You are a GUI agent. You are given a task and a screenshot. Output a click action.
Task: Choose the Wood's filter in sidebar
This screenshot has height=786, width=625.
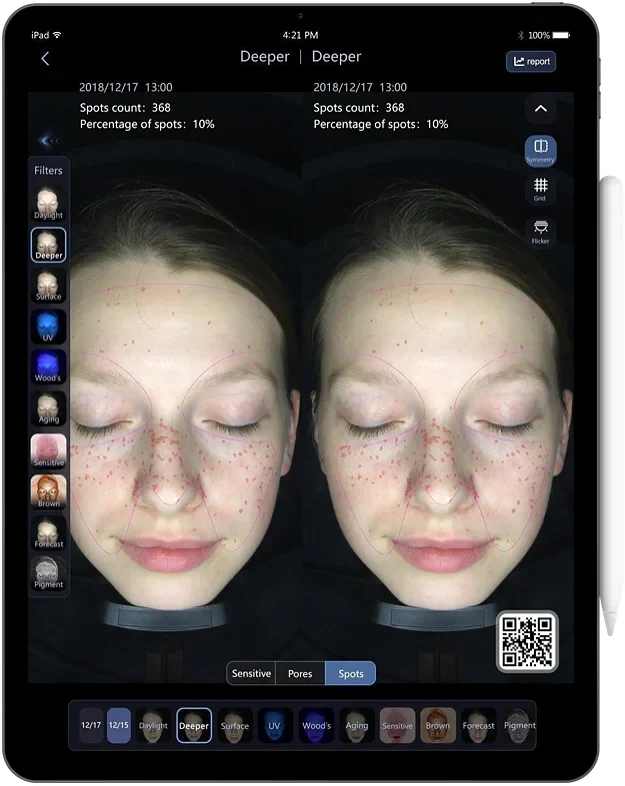[x=48, y=367]
